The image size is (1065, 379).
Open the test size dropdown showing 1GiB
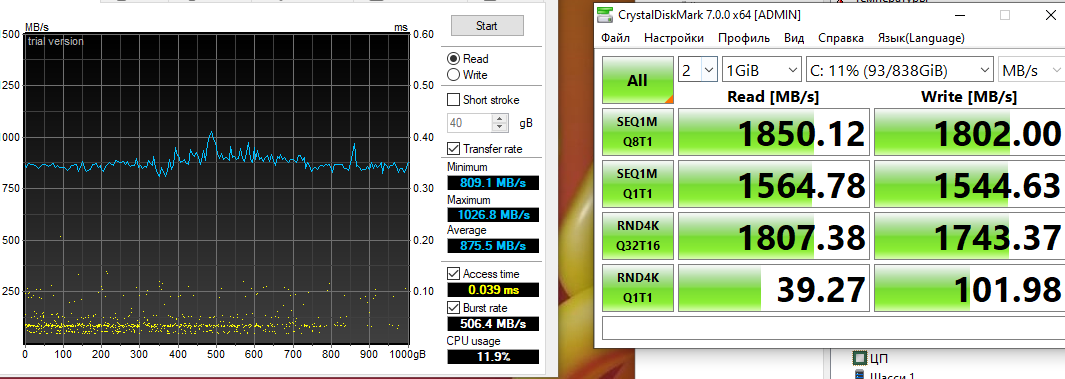click(762, 70)
